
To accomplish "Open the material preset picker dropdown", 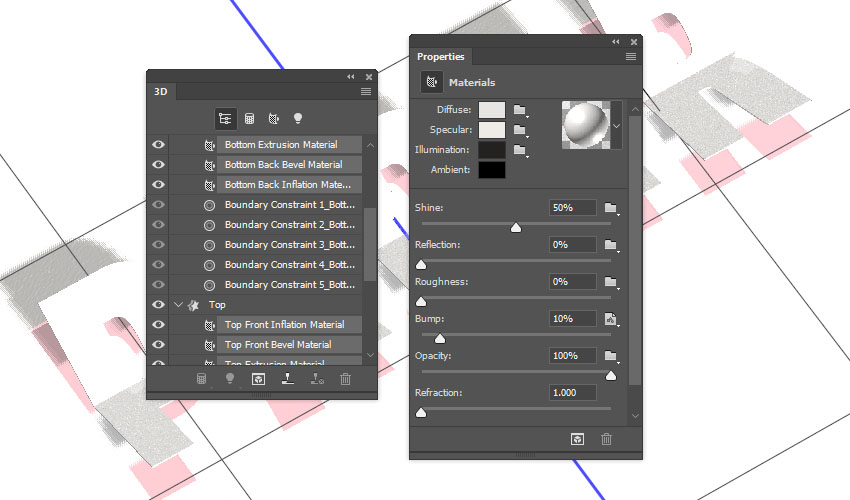I will pos(616,126).
